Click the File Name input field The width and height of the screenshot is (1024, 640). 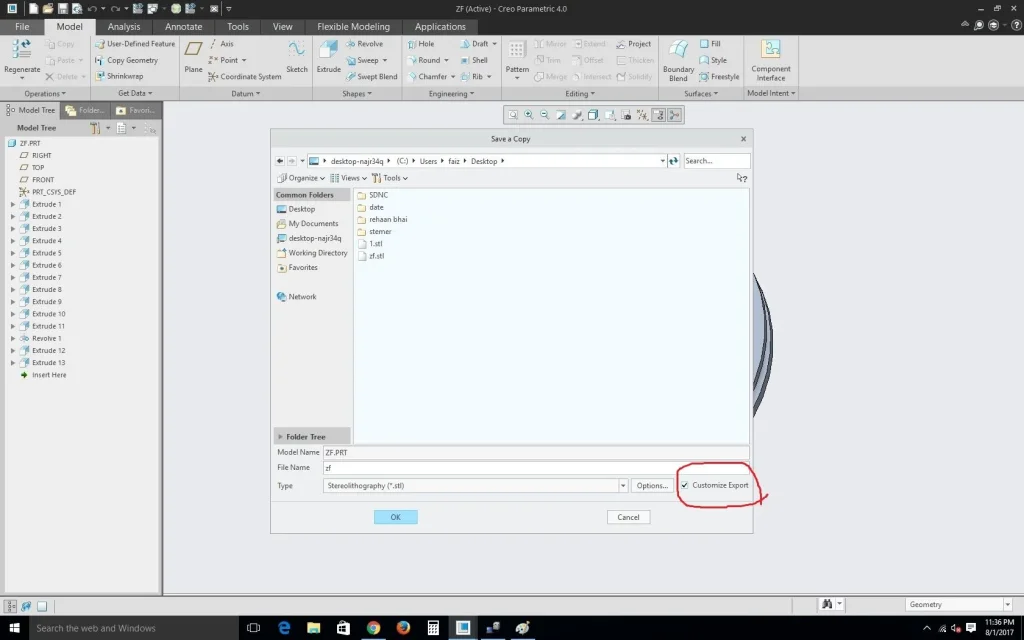coord(536,468)
